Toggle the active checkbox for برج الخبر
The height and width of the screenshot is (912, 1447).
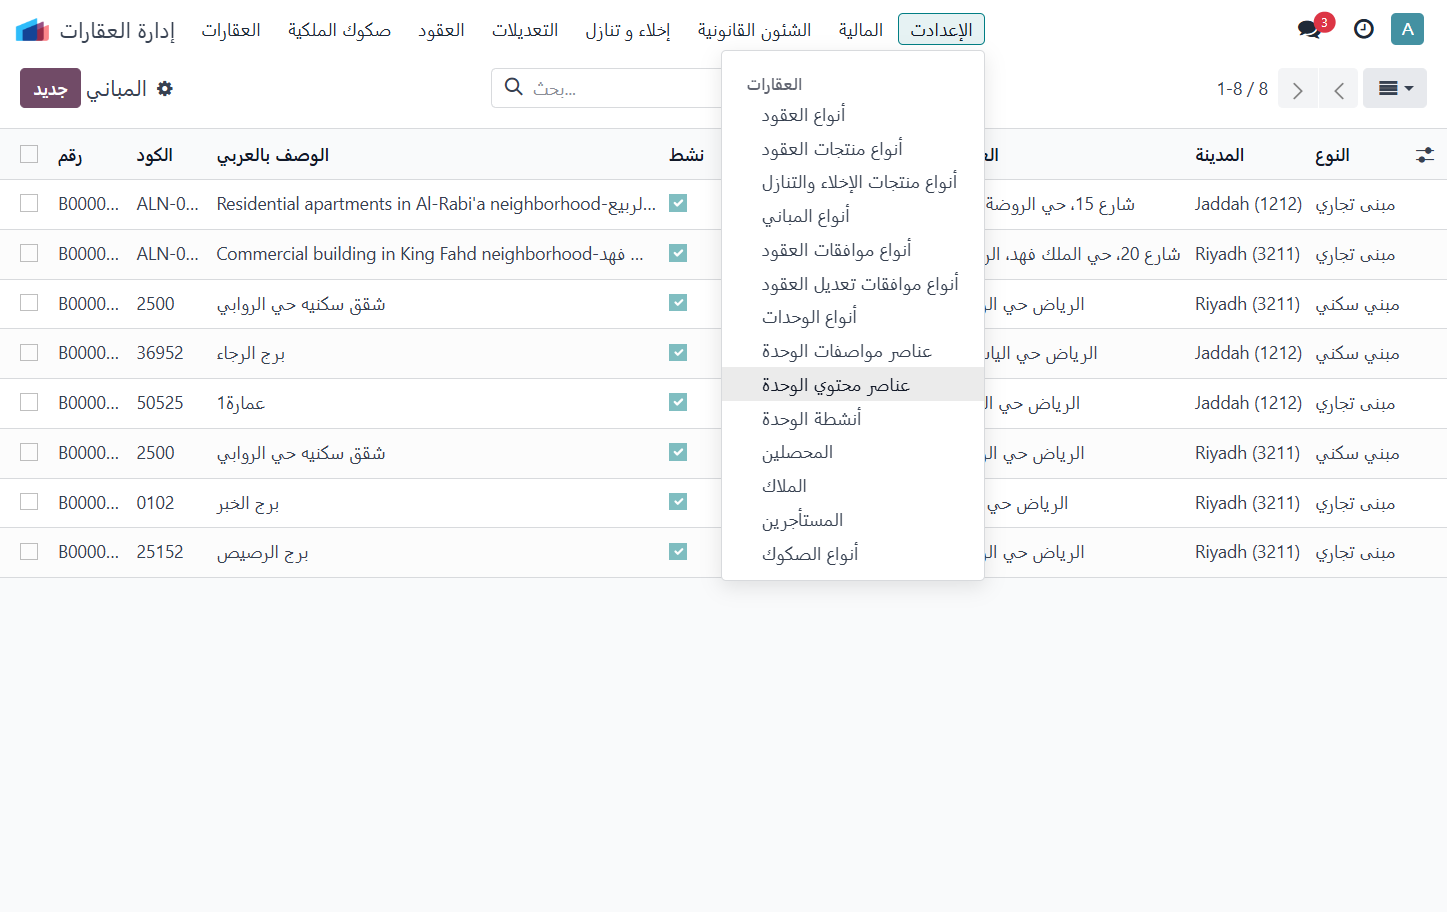pos(678,502)
